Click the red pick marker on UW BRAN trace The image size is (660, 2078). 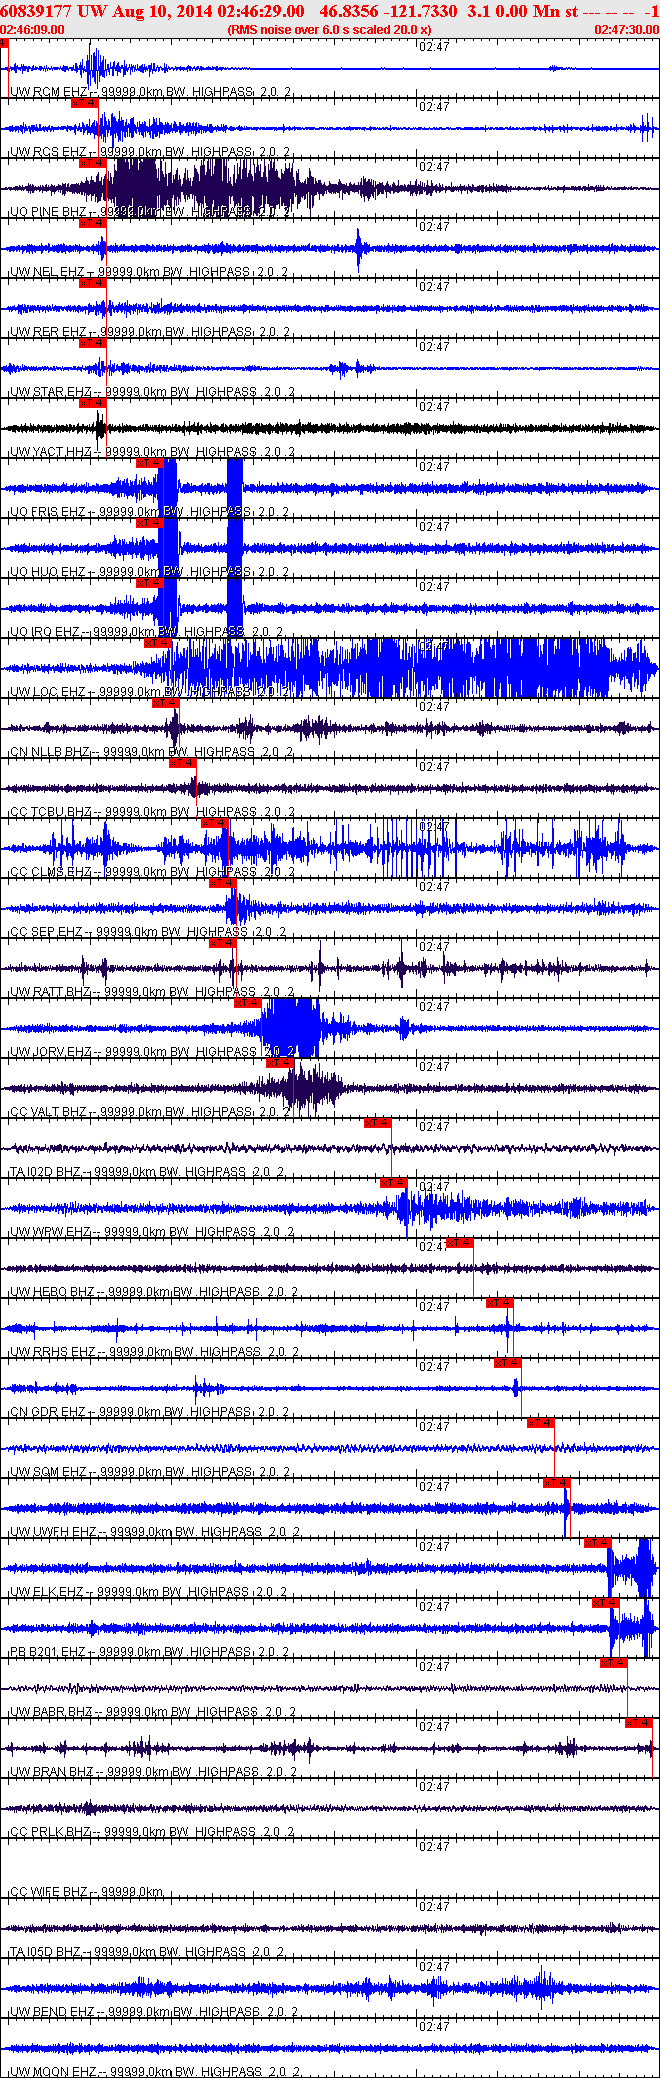pyautogui.click(x=638, y=1722)
